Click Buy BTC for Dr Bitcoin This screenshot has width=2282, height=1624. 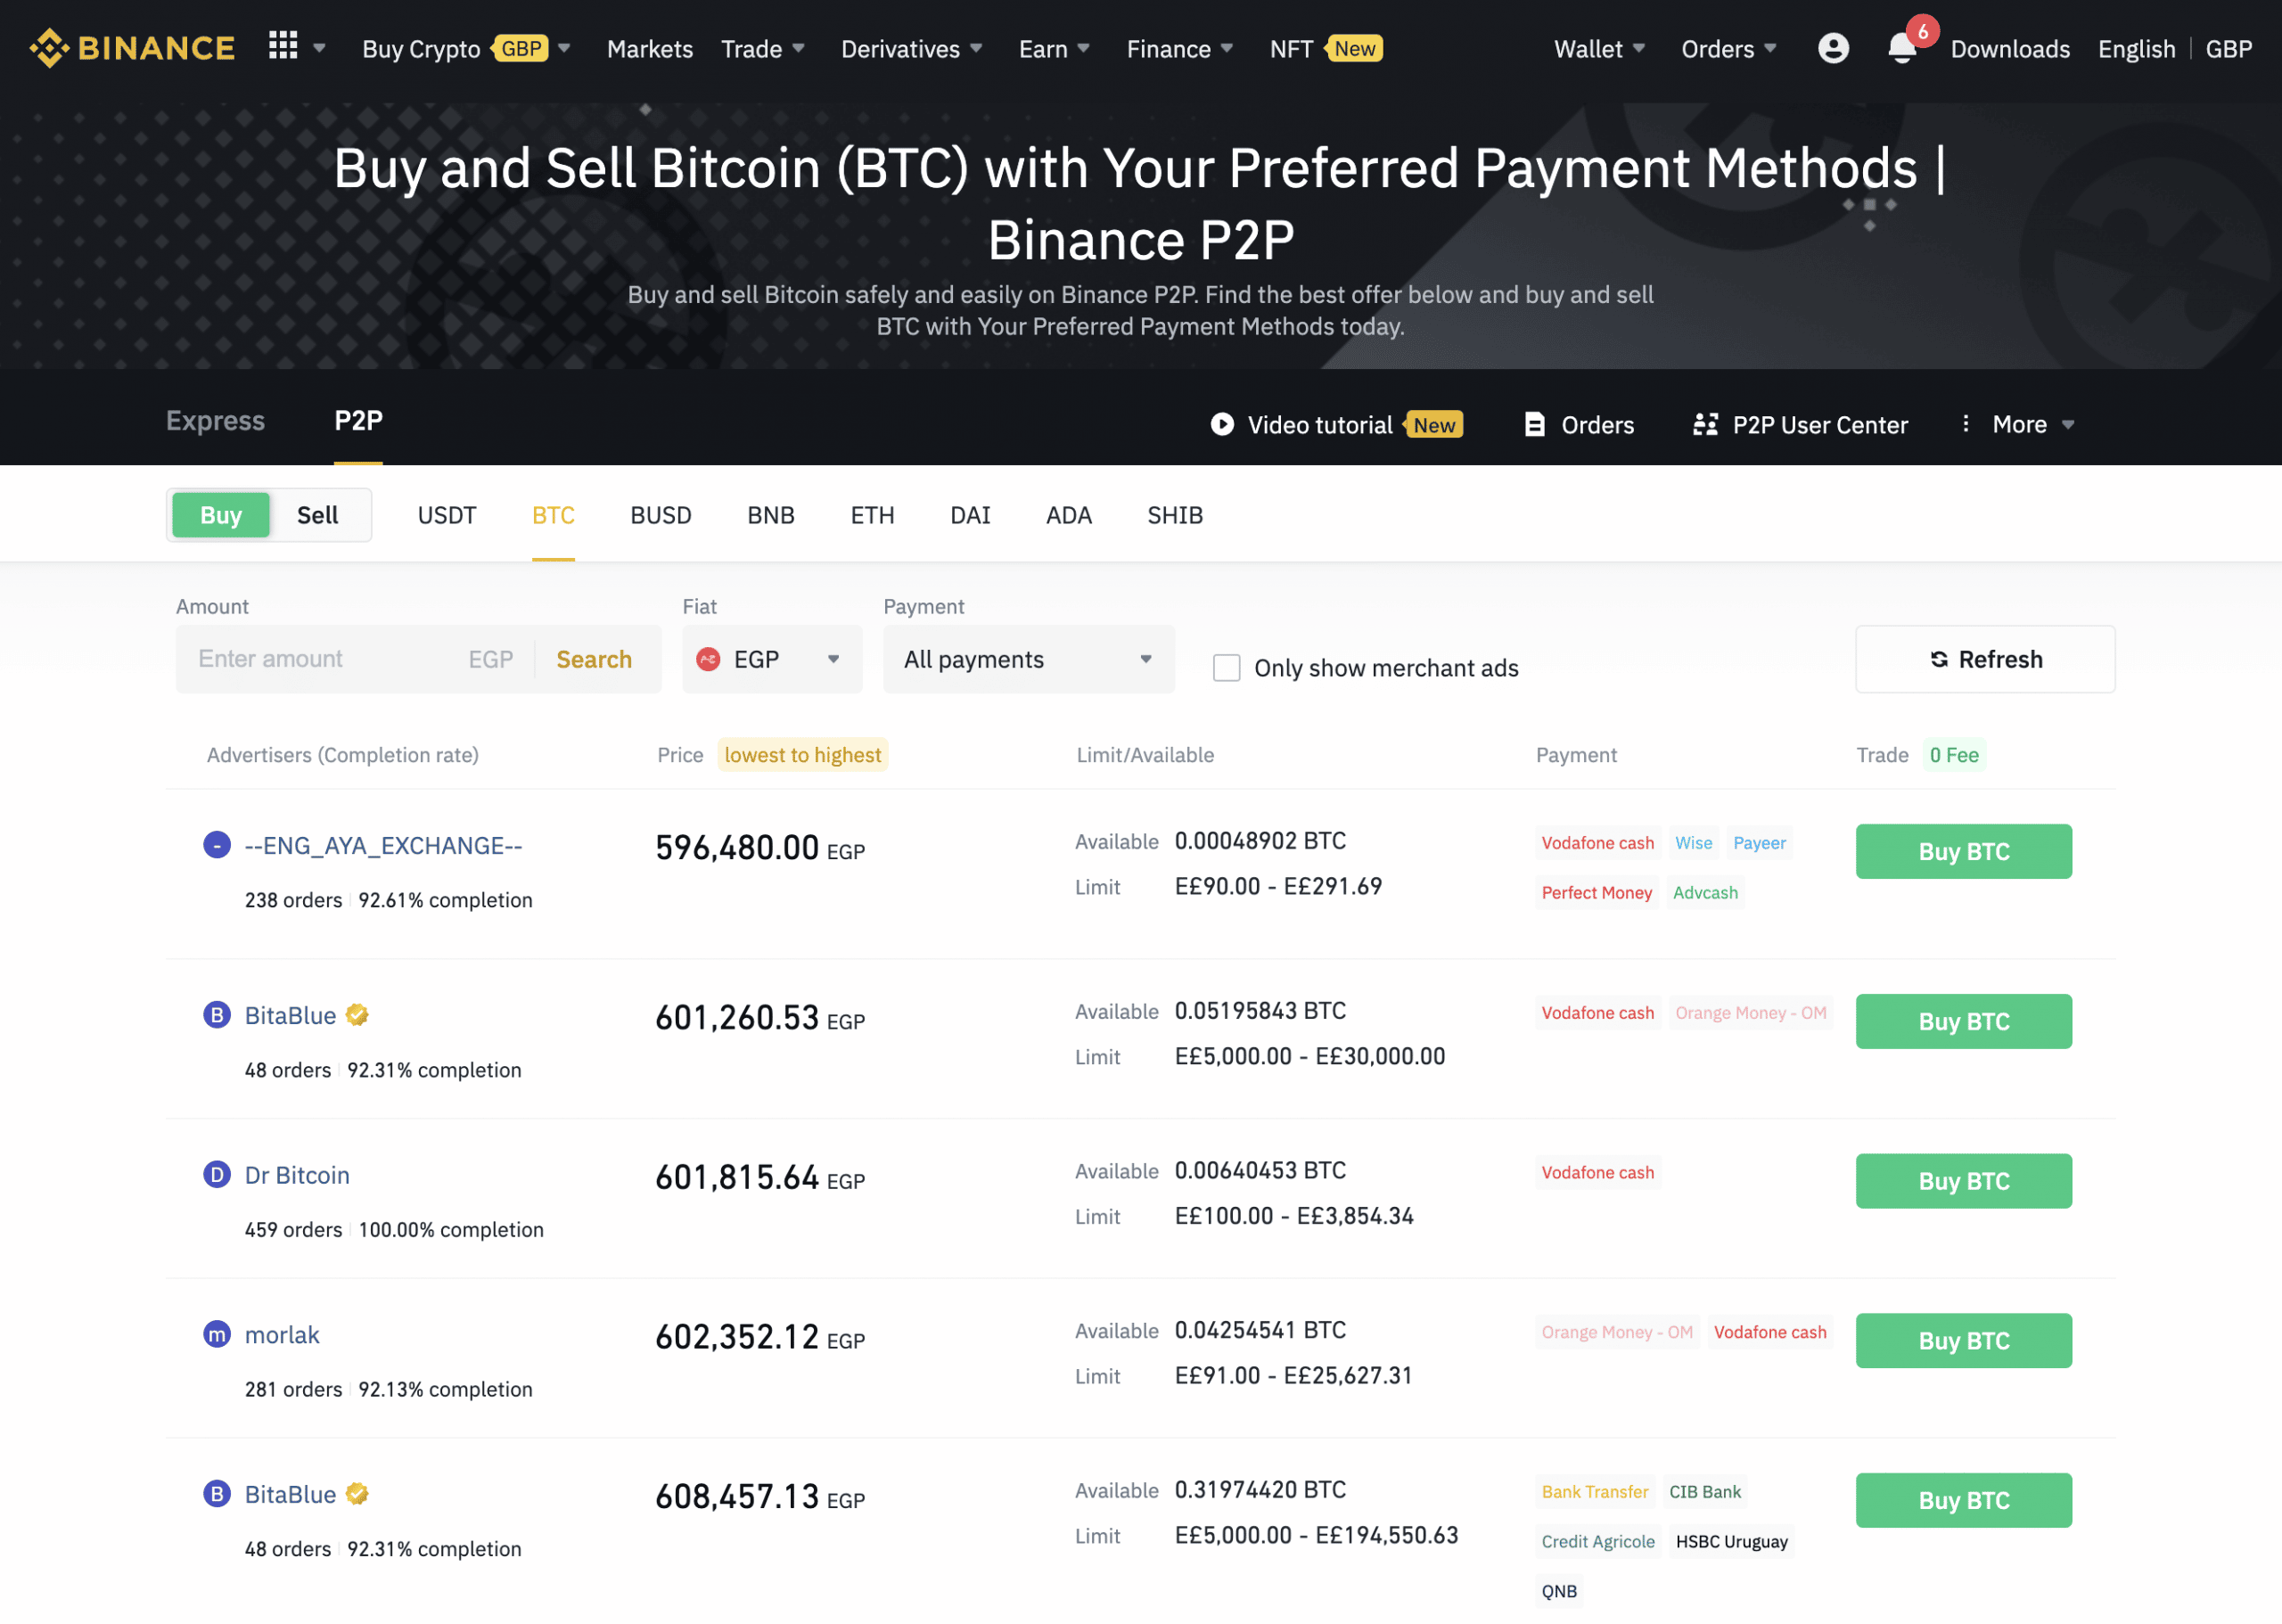point(1964,1181)
